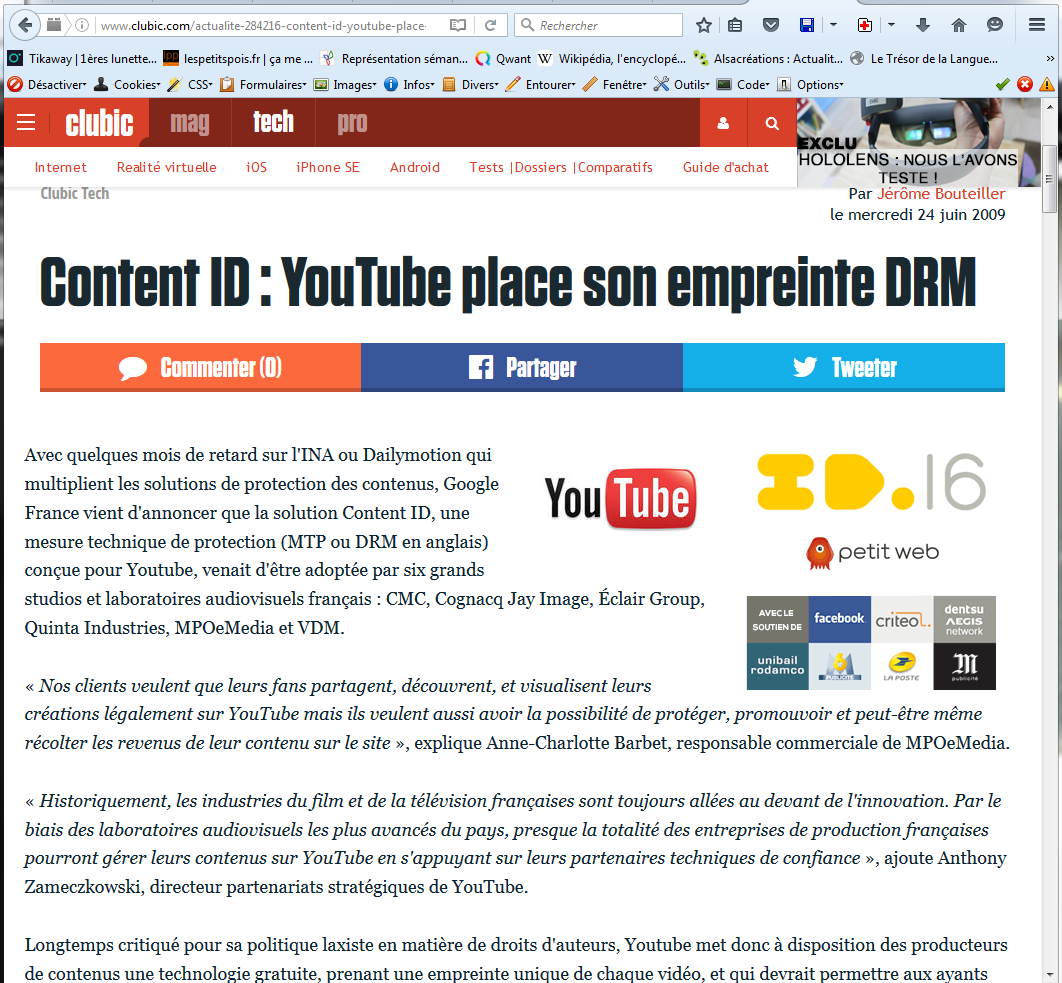The image size is (1062, 983).
Task: Open iPhone SE category
Action: tap(328, 167)
